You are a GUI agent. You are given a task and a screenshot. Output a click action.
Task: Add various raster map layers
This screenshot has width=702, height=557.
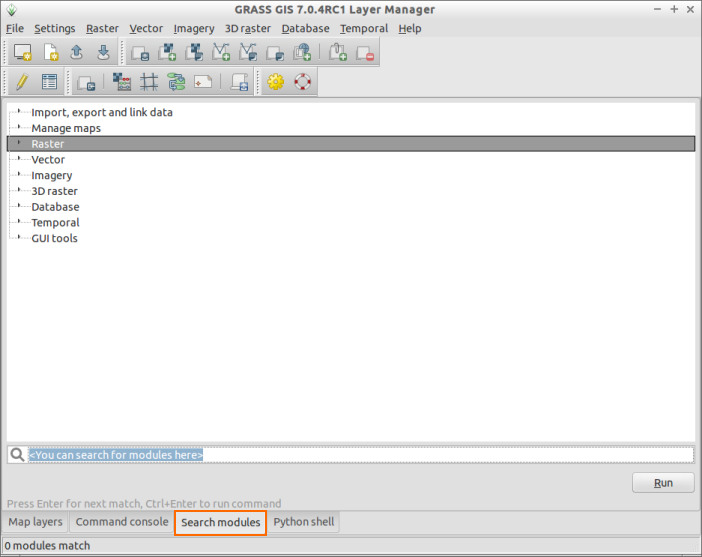[x=194, y=52]
